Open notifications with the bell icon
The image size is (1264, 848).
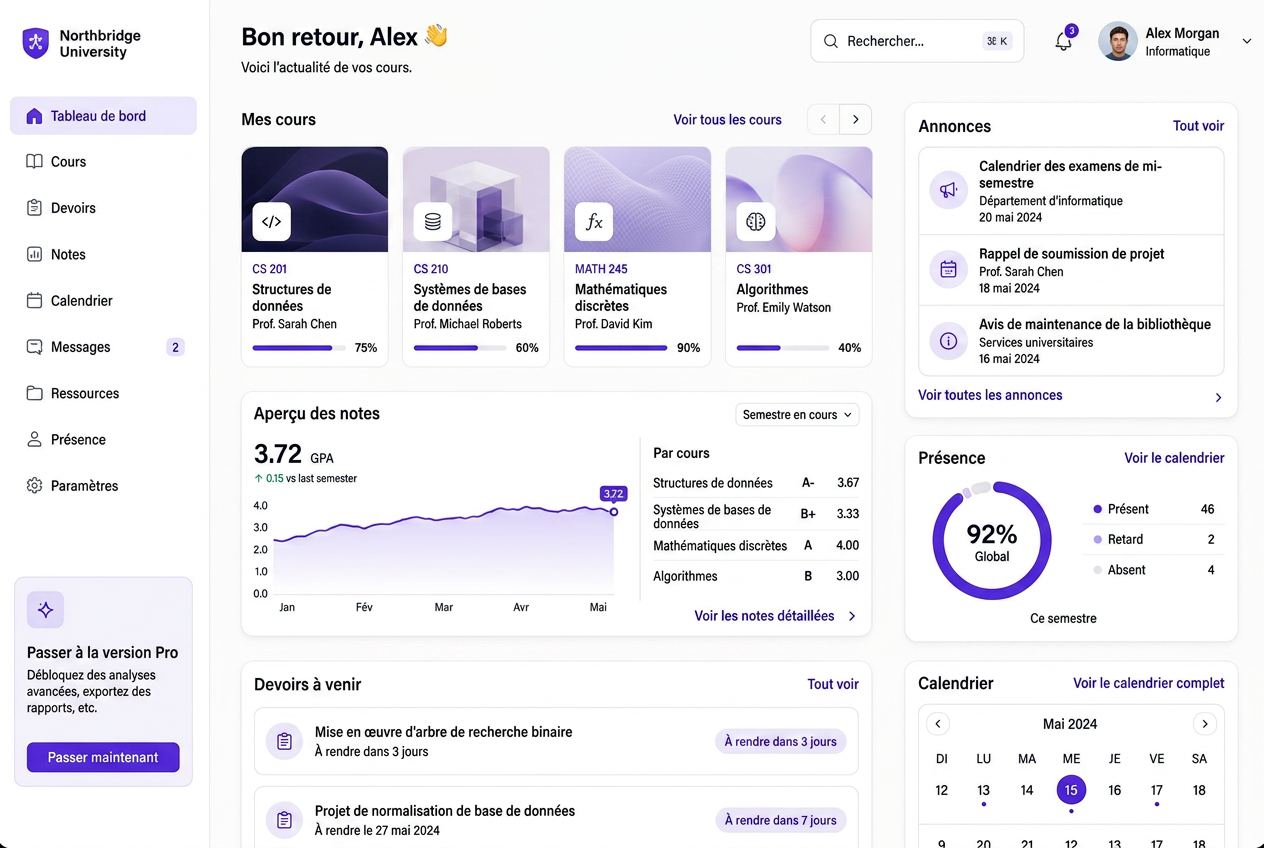pos(1064,42)
